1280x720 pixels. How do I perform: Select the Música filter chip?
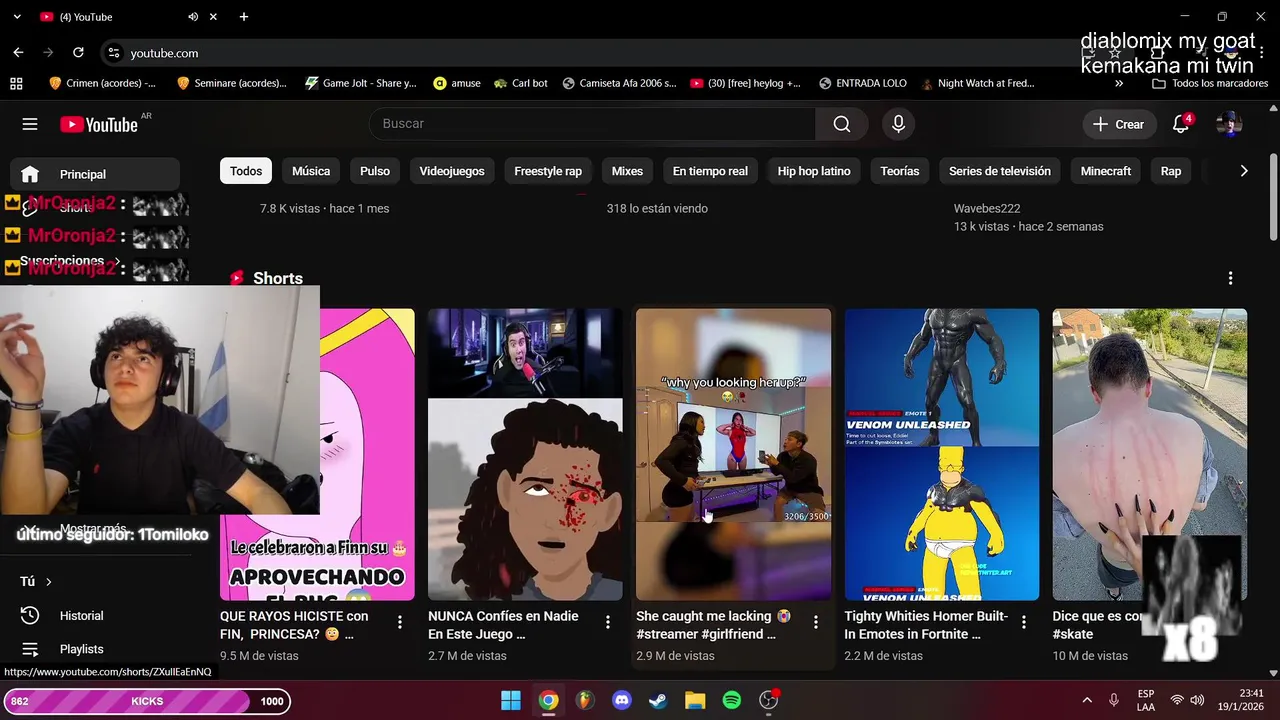[x=311, y=171]
